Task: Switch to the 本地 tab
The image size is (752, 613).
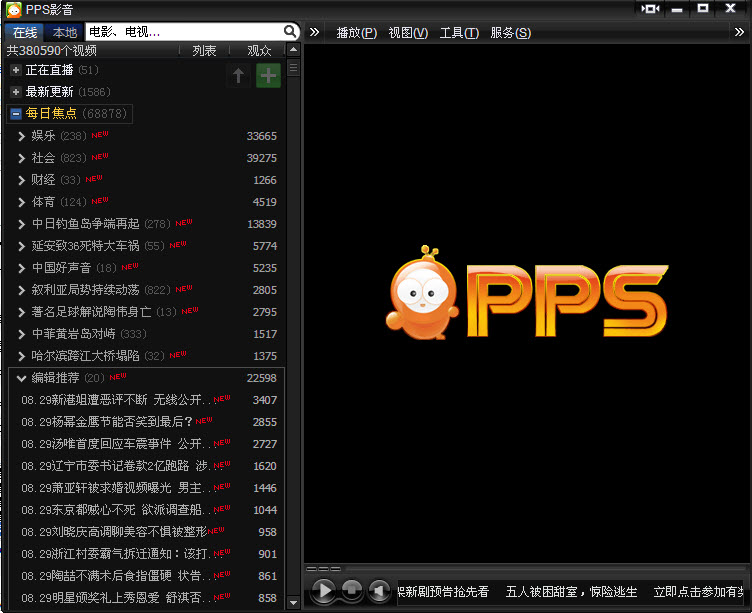Action: [x=64, y=32]
